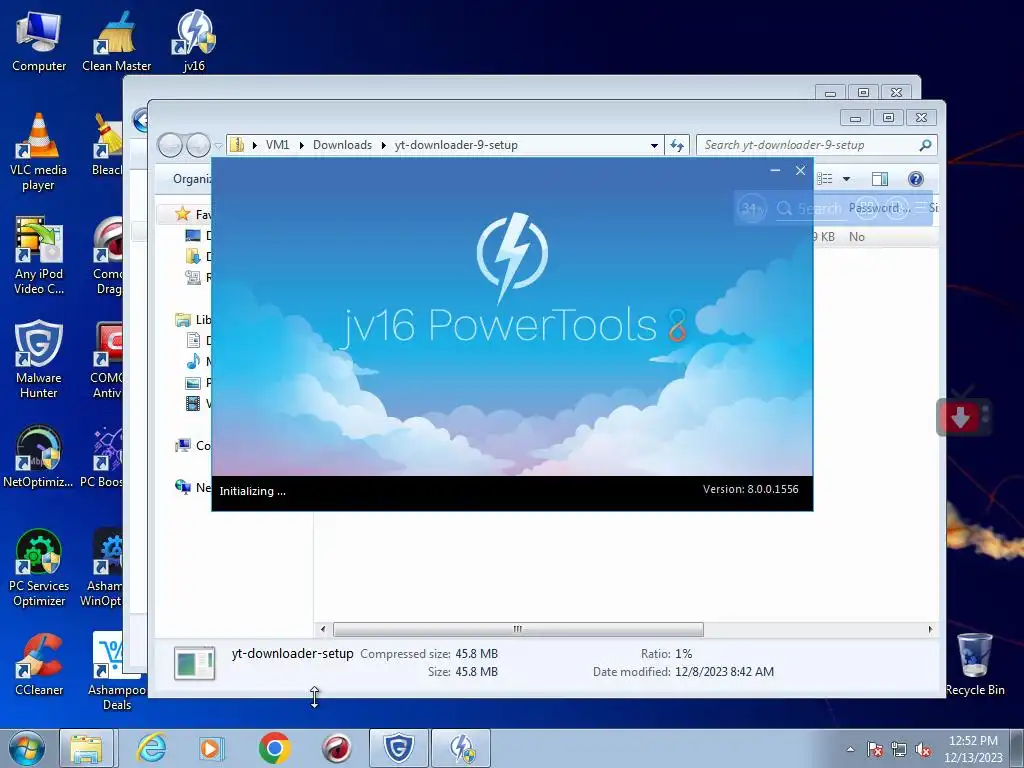Open the Recycle Bin

pyautogui.click(x=974, y=665)
